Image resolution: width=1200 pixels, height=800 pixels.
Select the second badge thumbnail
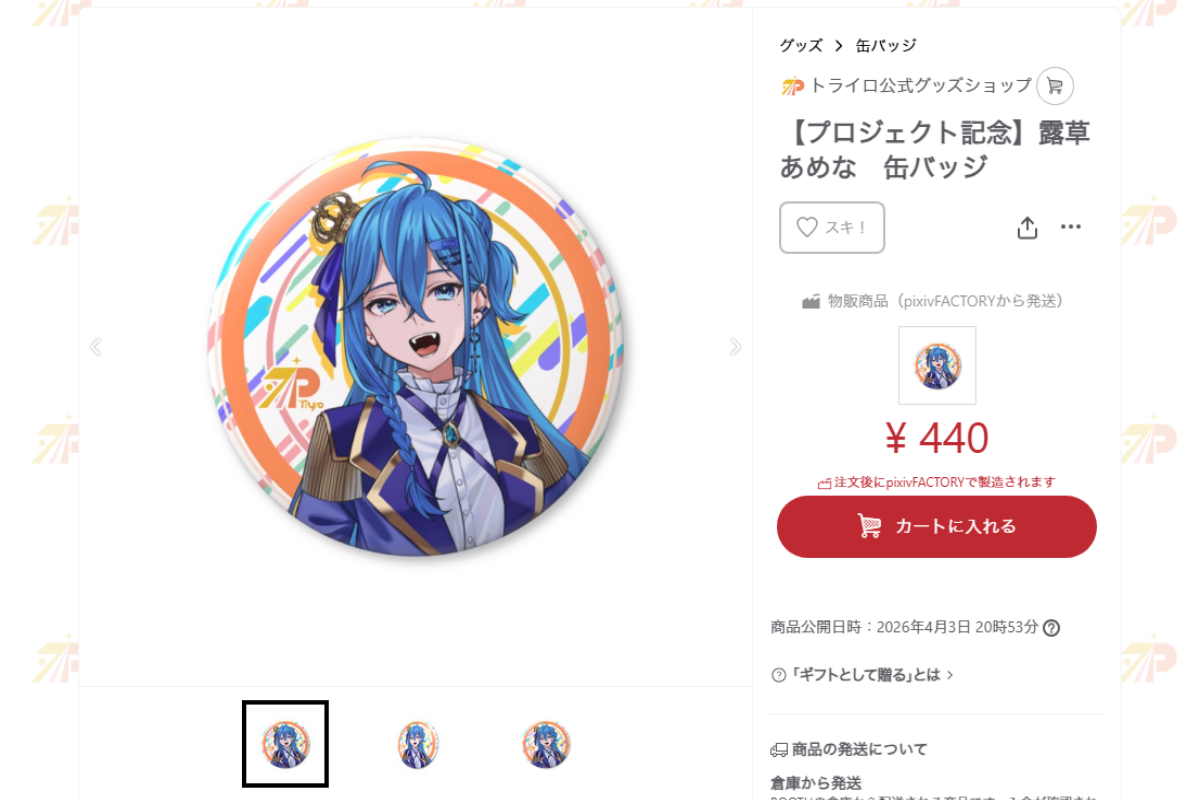pos(418,745)
